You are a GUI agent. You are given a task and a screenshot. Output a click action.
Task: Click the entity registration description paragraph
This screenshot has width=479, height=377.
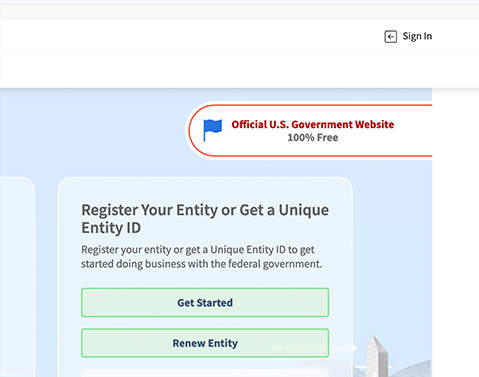(202, 257)
